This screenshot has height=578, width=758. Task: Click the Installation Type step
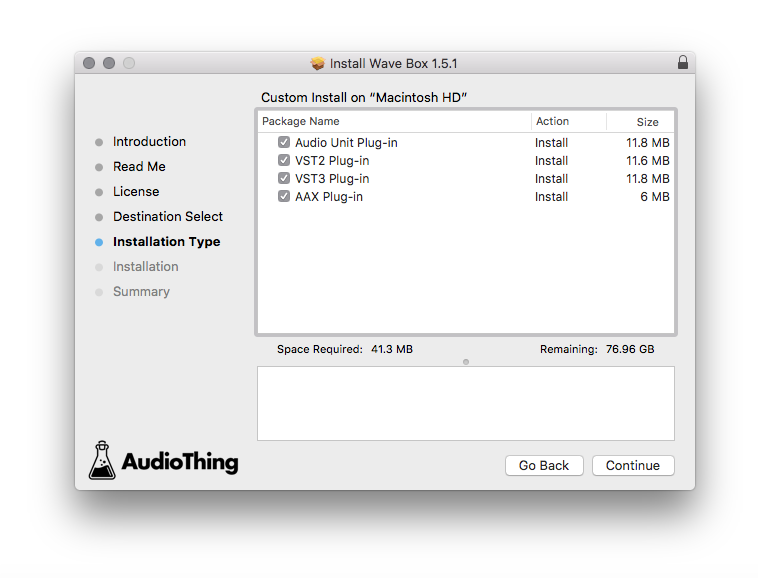click(x=166, y=242)
